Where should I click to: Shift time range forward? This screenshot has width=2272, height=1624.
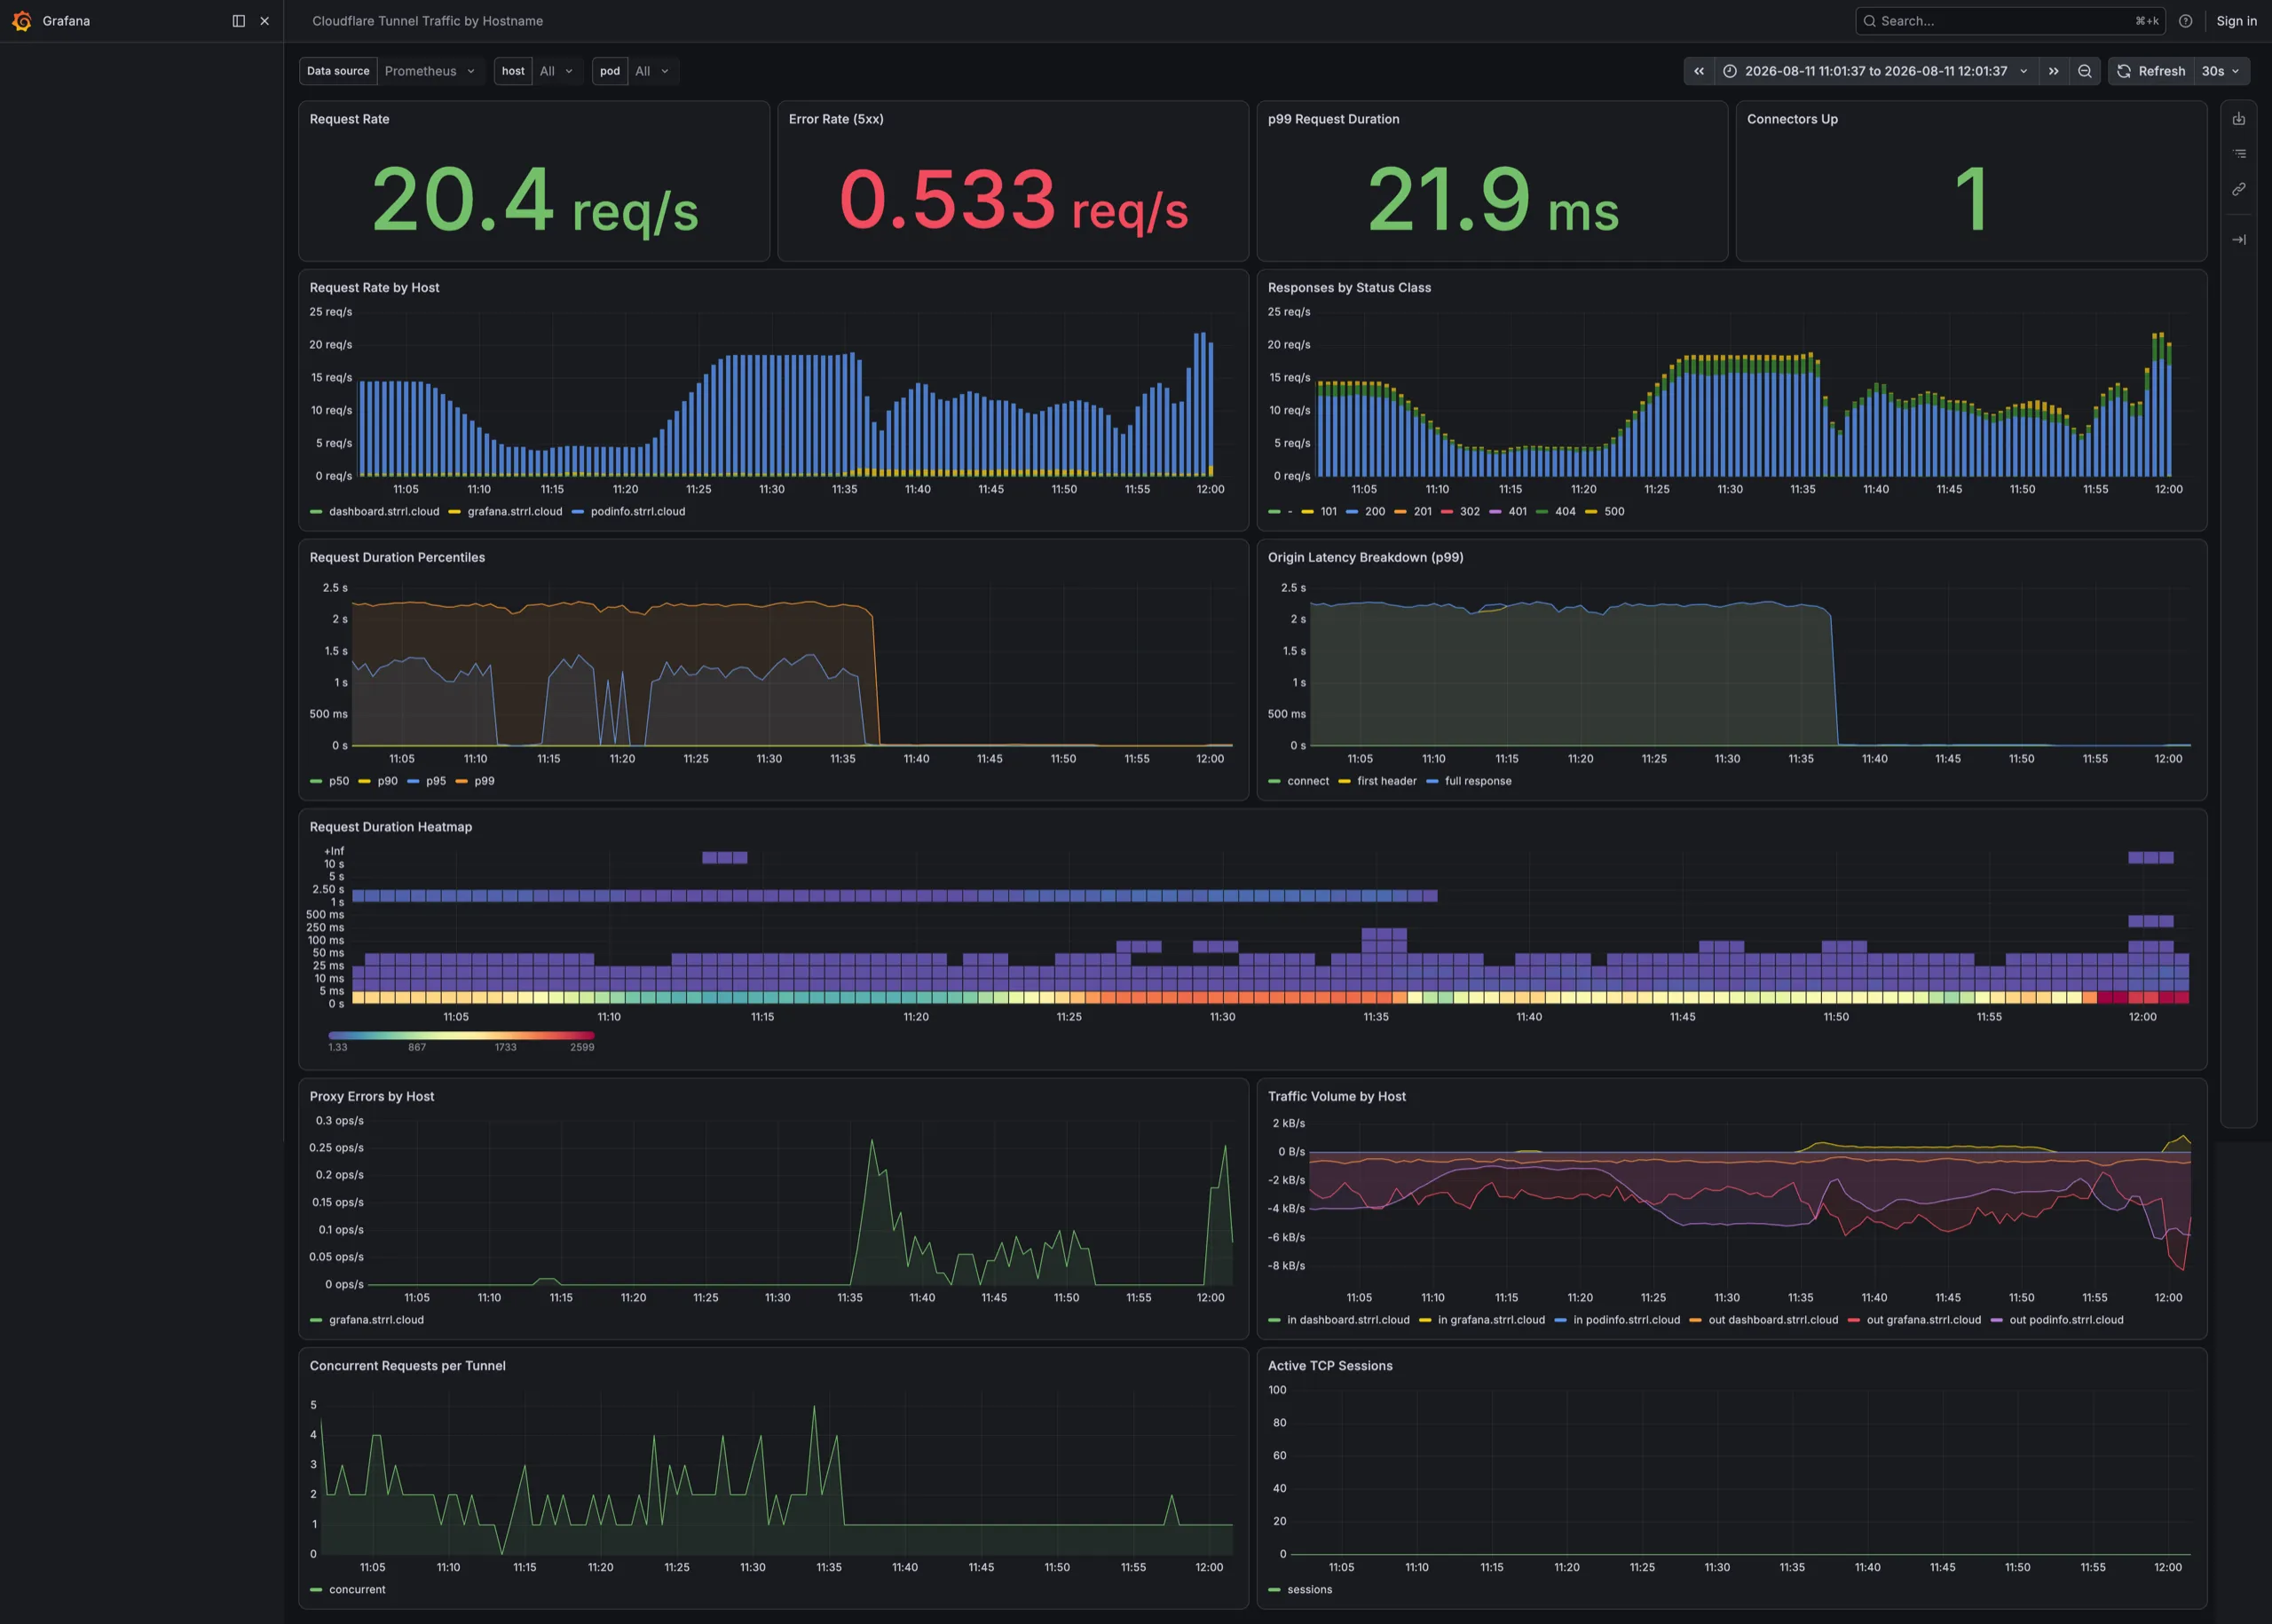click(2053, 71)
